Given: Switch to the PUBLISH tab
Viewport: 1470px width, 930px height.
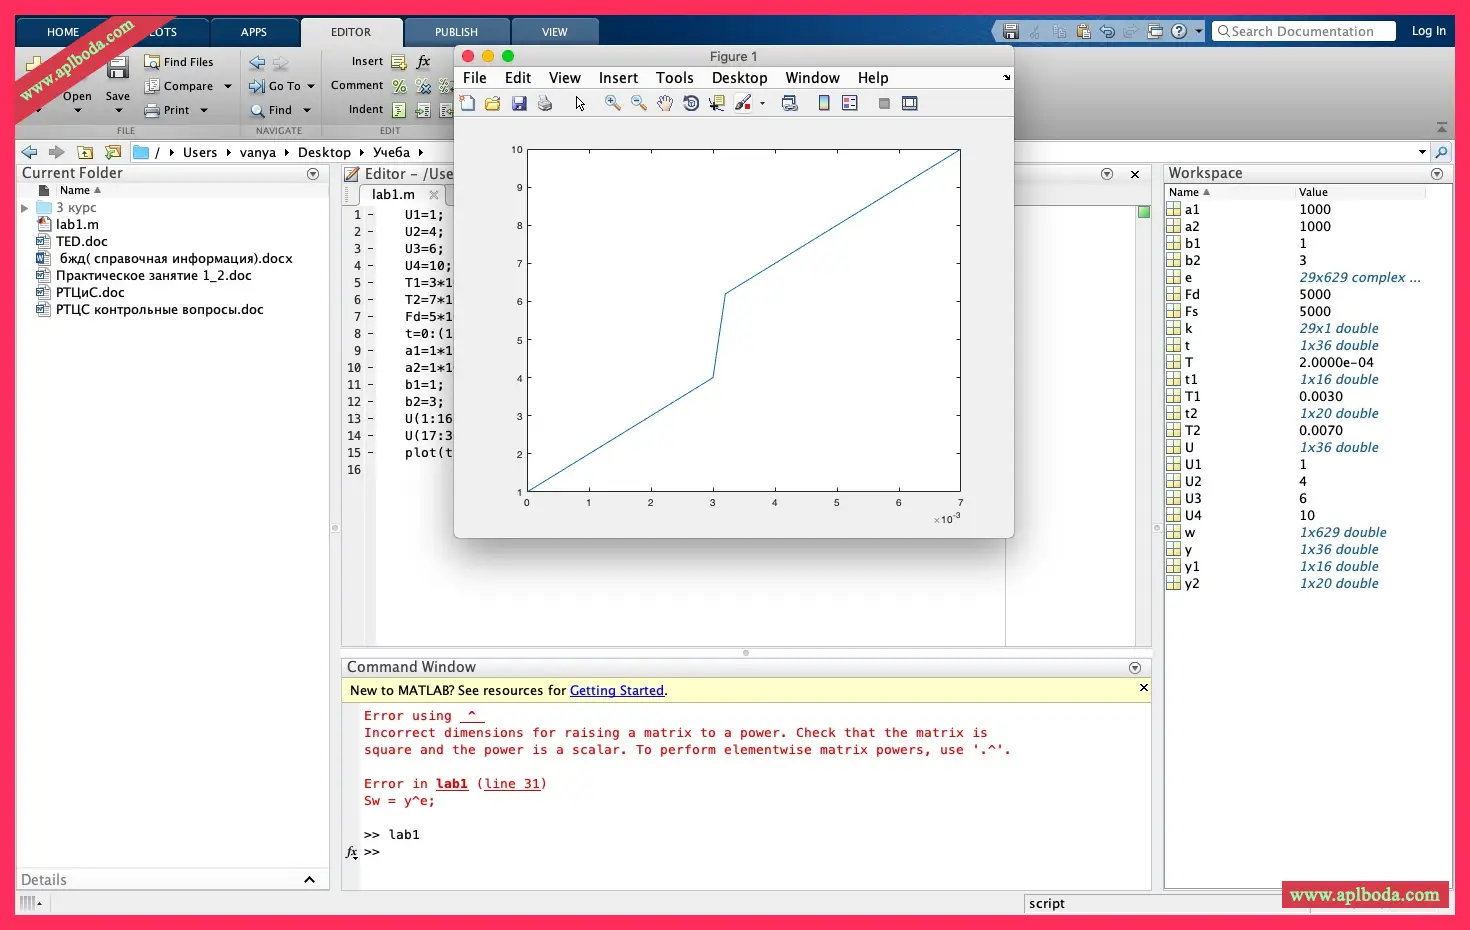Looking at the screenshot, I should (456, 32).
